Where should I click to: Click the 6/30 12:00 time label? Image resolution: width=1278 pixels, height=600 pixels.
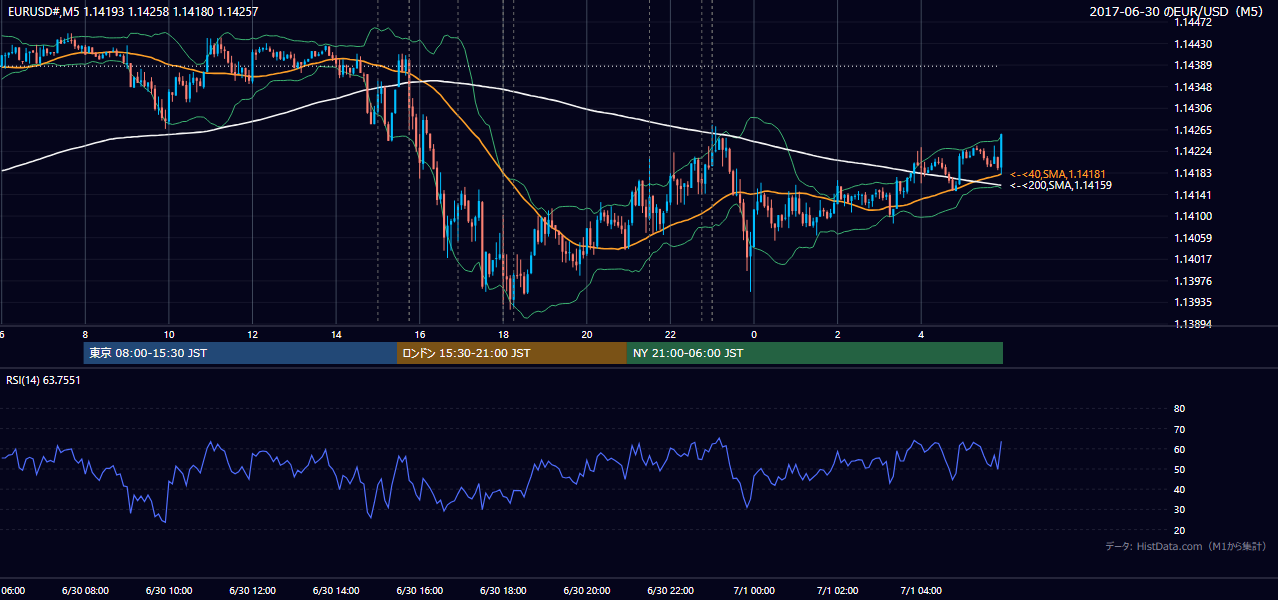click(x=252, y=591)
